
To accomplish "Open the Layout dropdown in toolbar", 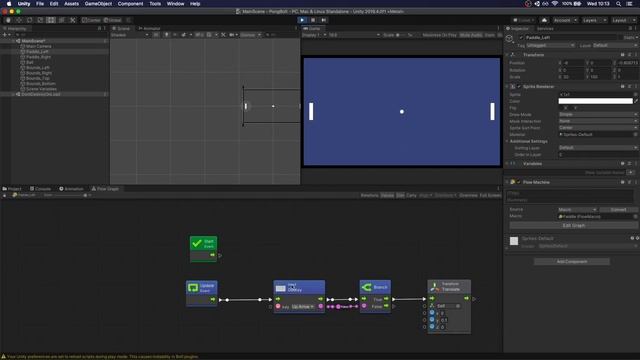I will [624, 20].
